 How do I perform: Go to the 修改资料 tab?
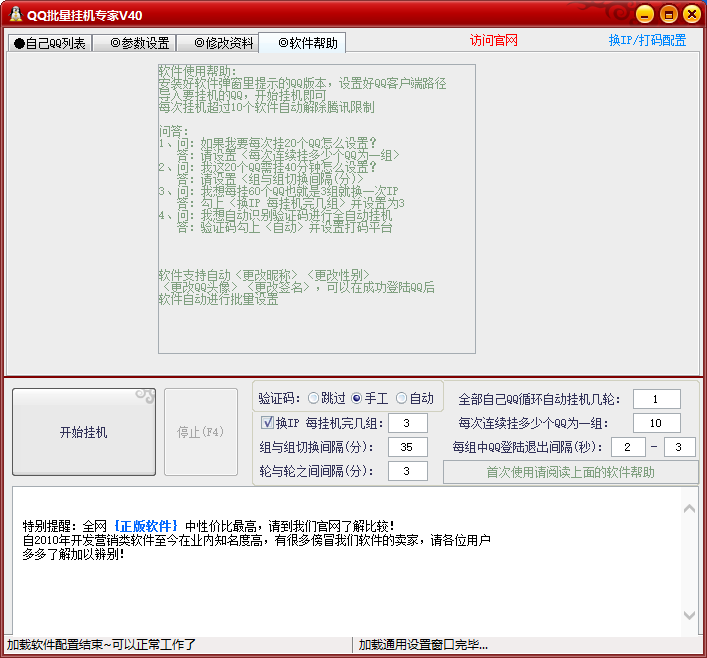pyautogui.click(x=218, y=43)
